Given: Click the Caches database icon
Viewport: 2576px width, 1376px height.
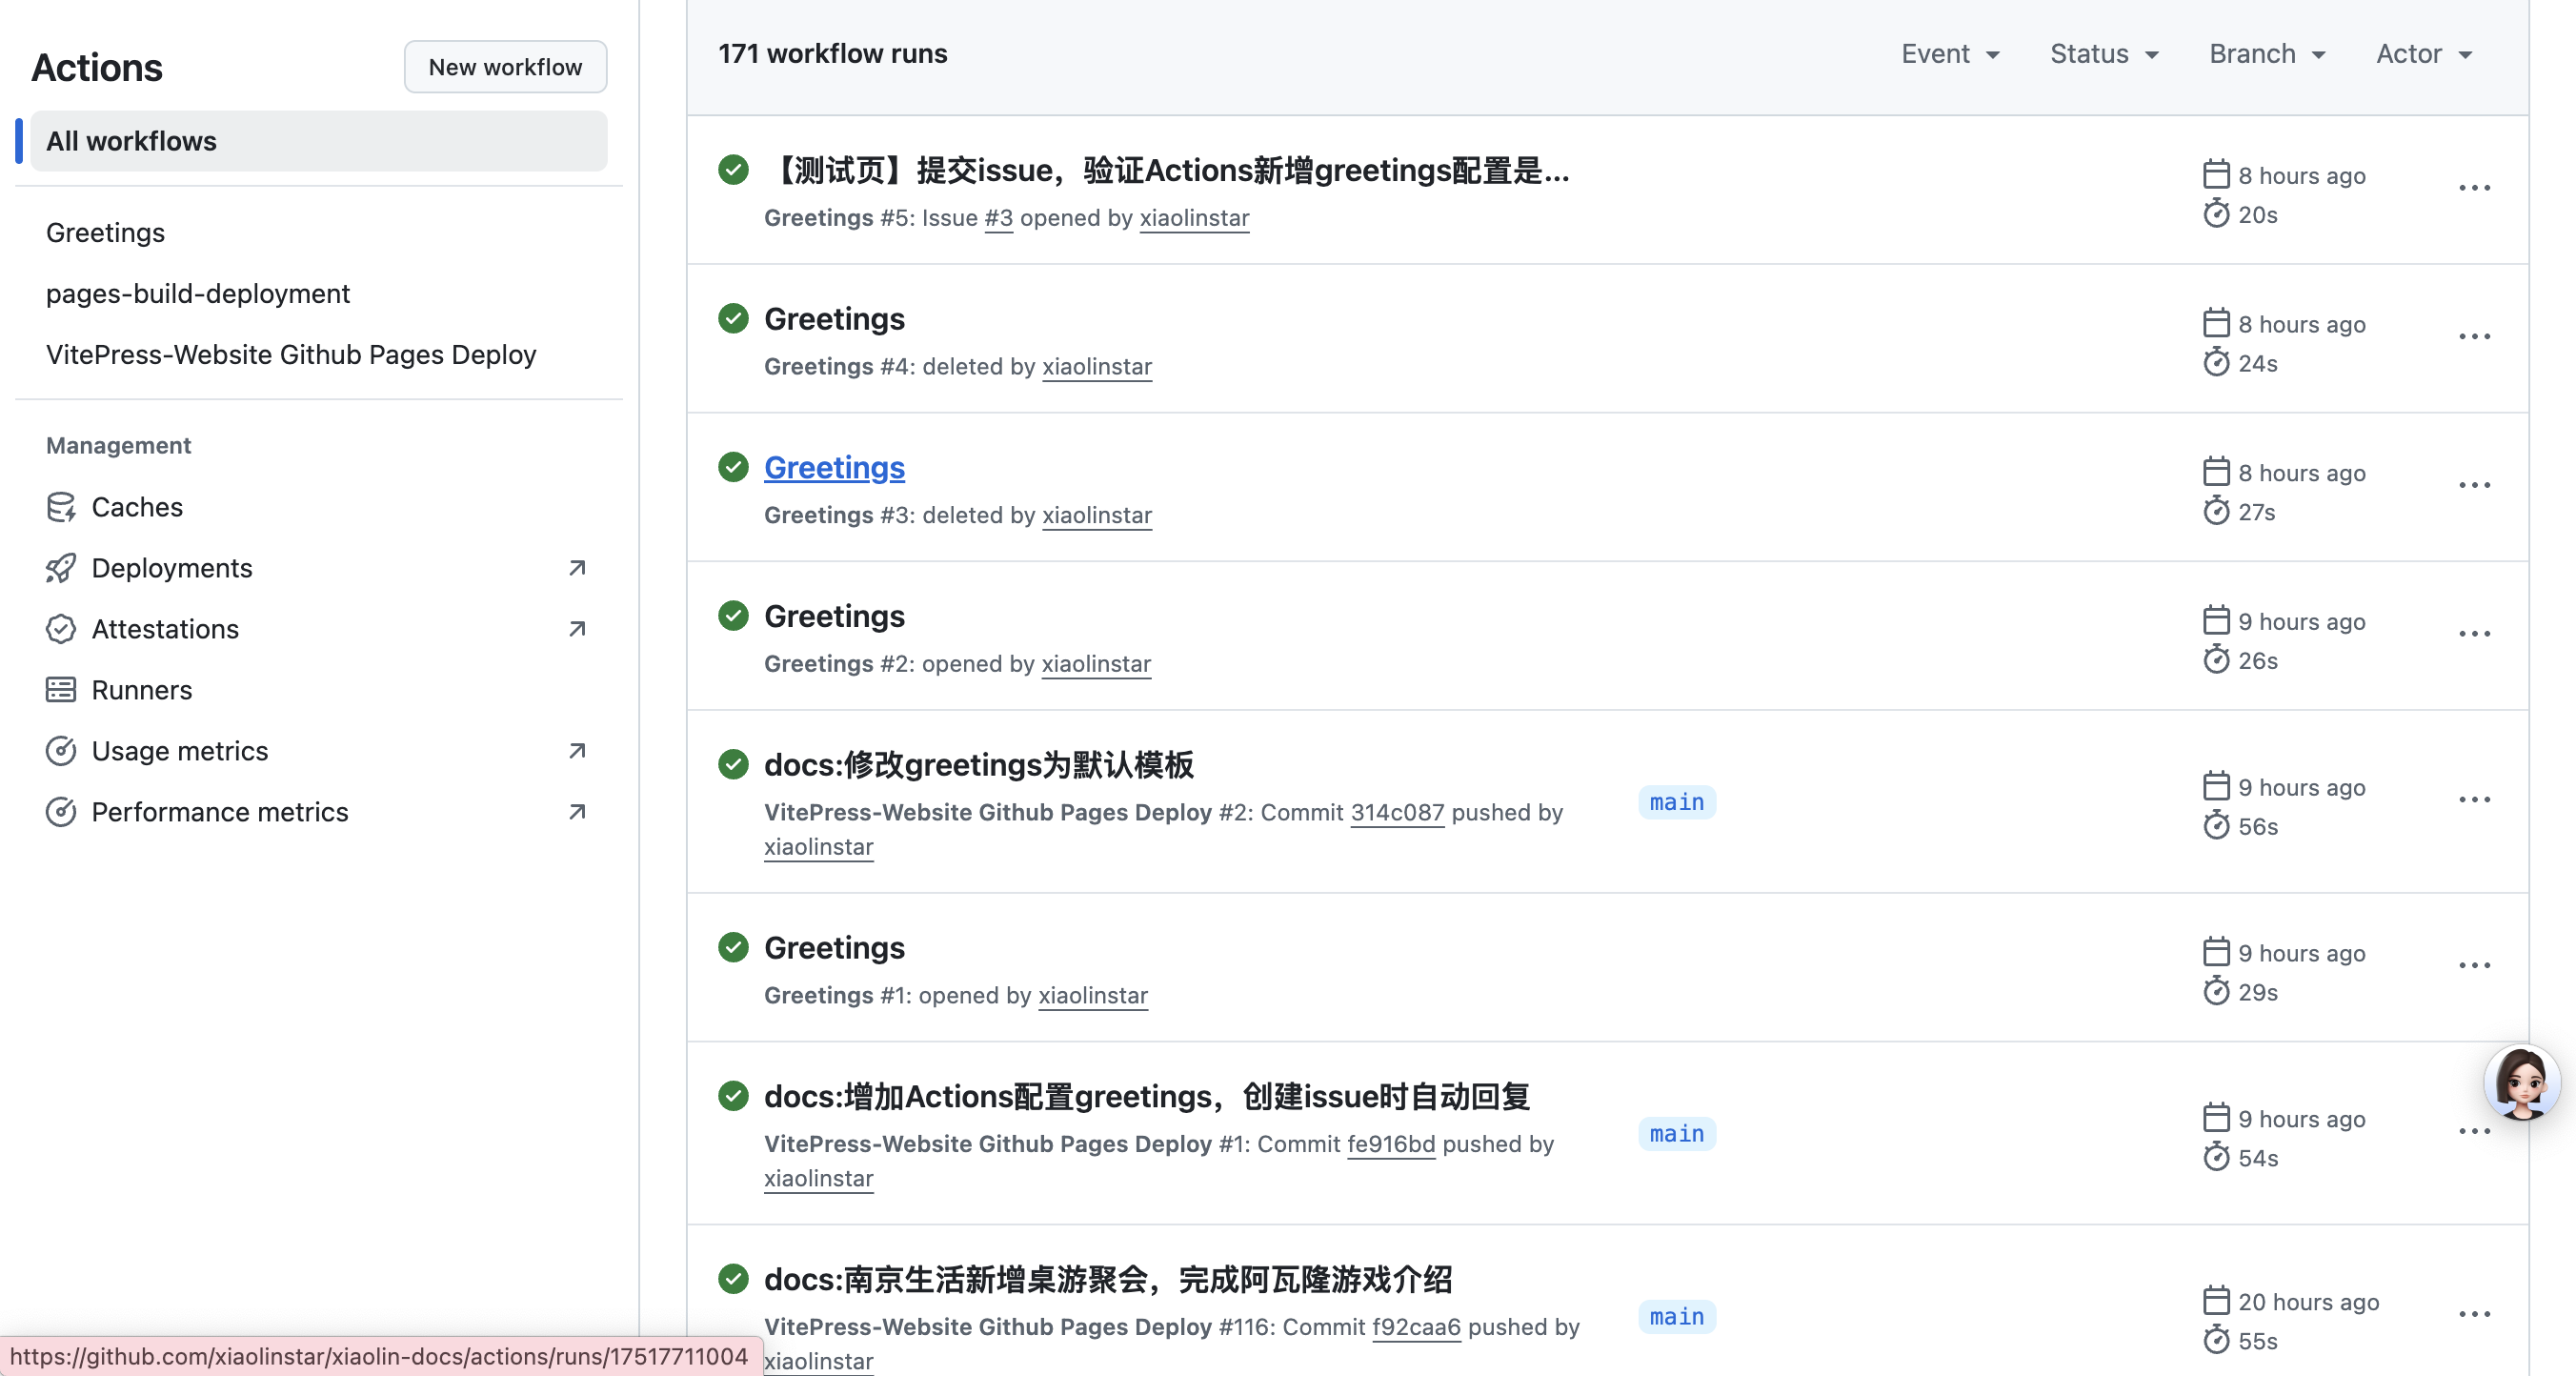Looking at the screenshot, I should pos(61,507).
